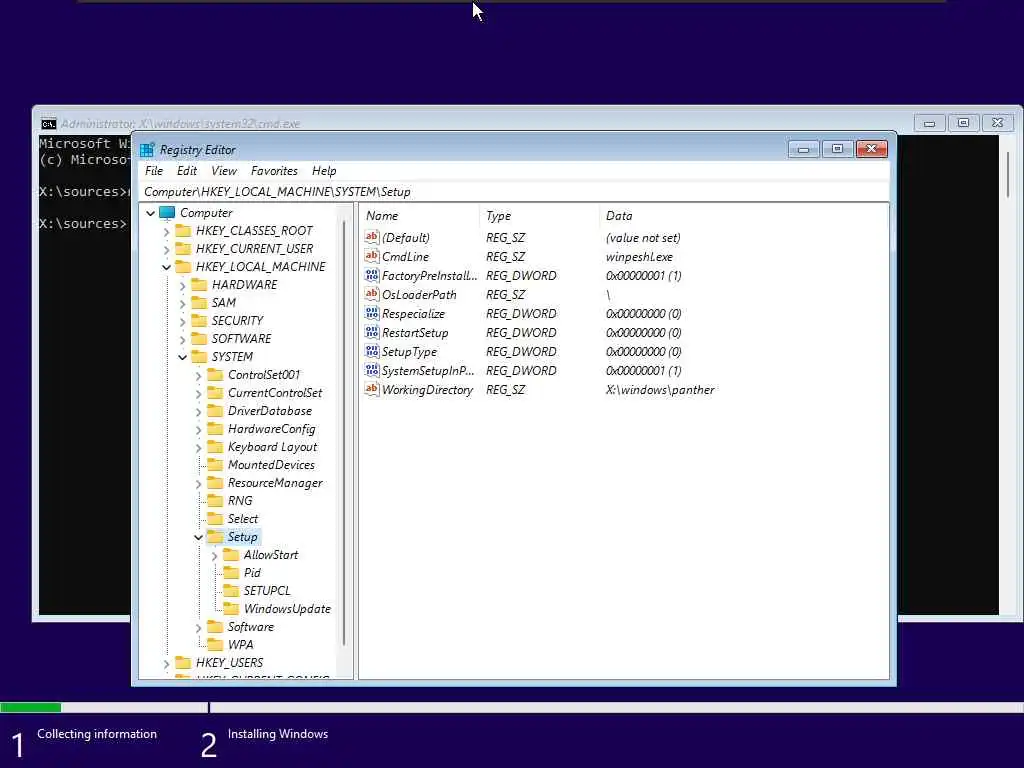Select the Software key under SYSTEM

point(251,627)
